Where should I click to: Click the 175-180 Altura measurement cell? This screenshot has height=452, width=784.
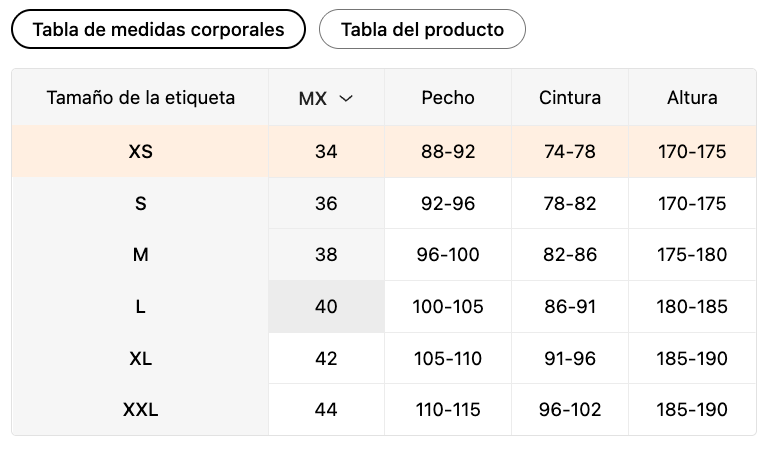pyautogui.click(x=692, y=255)
